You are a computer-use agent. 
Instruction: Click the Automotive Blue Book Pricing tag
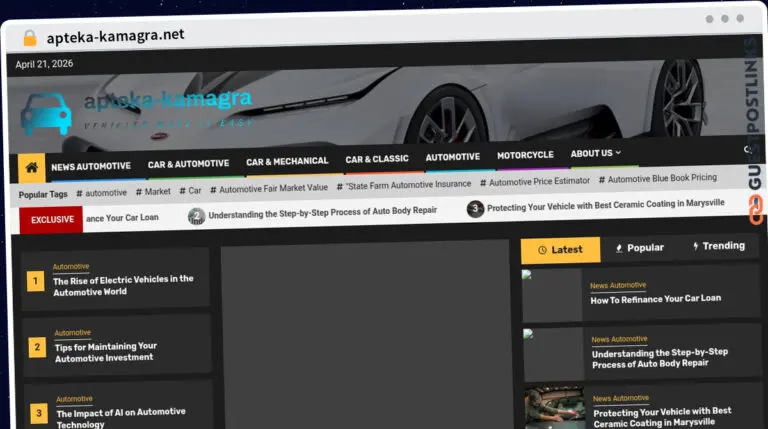657,179
